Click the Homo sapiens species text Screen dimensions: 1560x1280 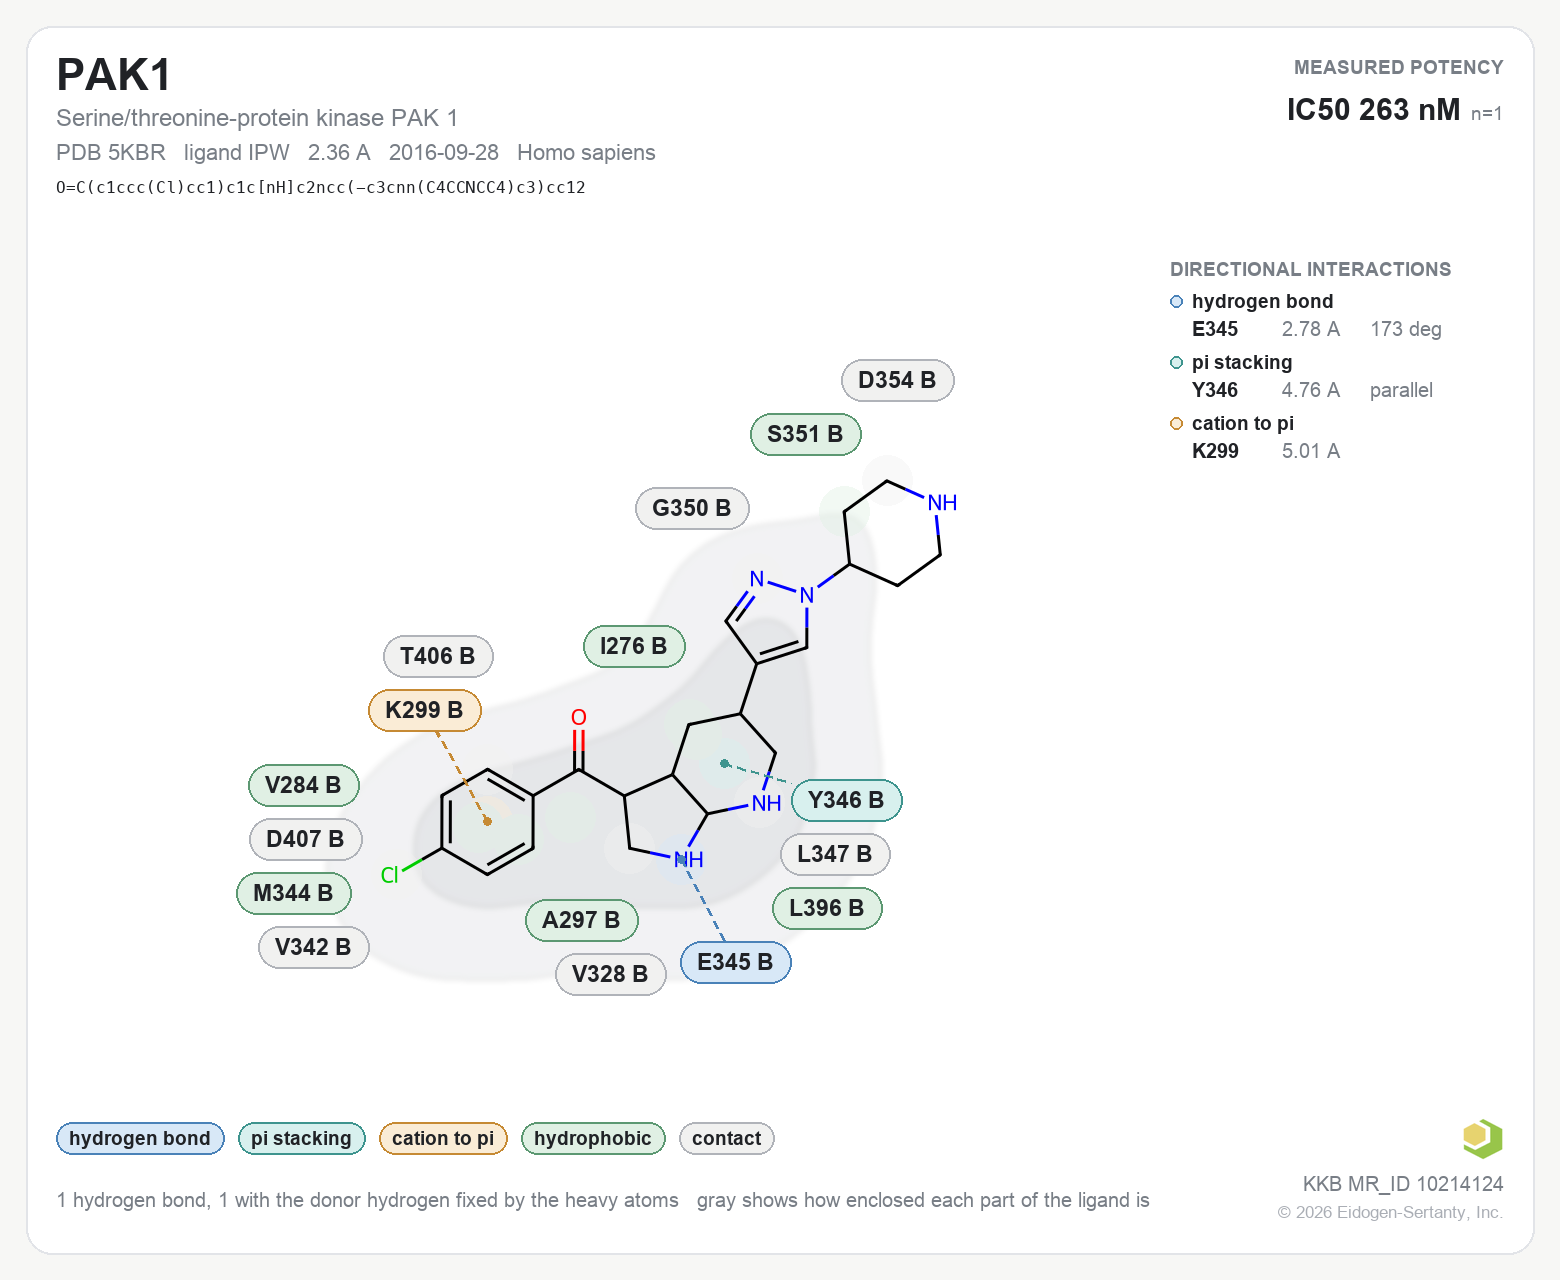click(x=586, y=153)
